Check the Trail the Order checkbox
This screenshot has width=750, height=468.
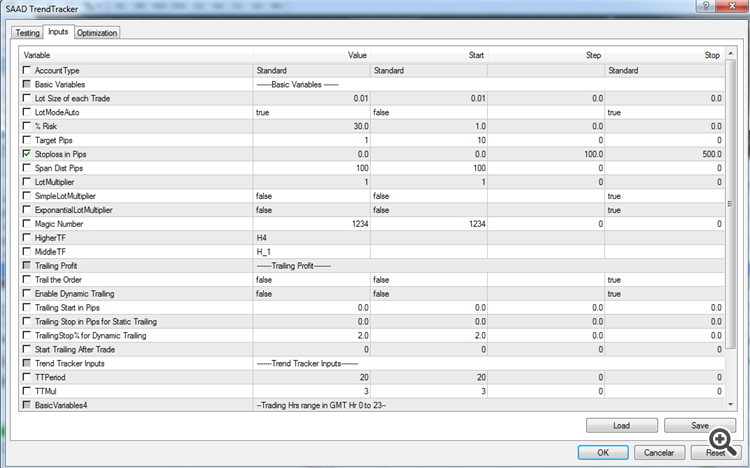[27, 279]
